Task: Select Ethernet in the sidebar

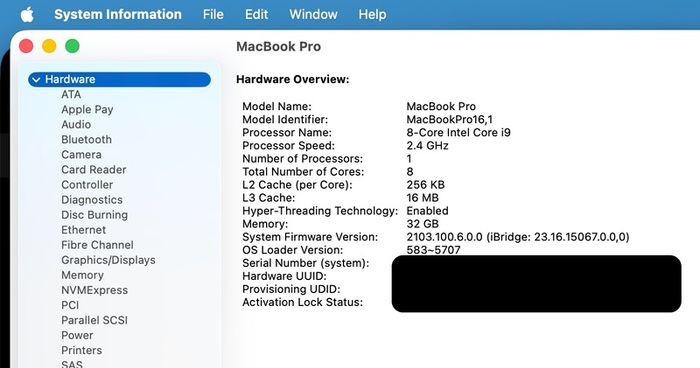Action: click(x=83, y=230)
